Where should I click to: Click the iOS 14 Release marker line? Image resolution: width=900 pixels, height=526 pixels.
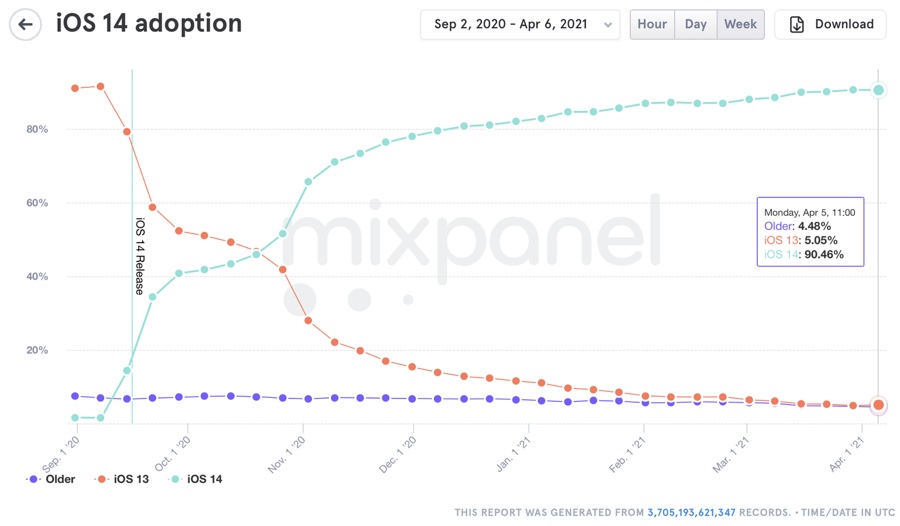coord(132,250)
